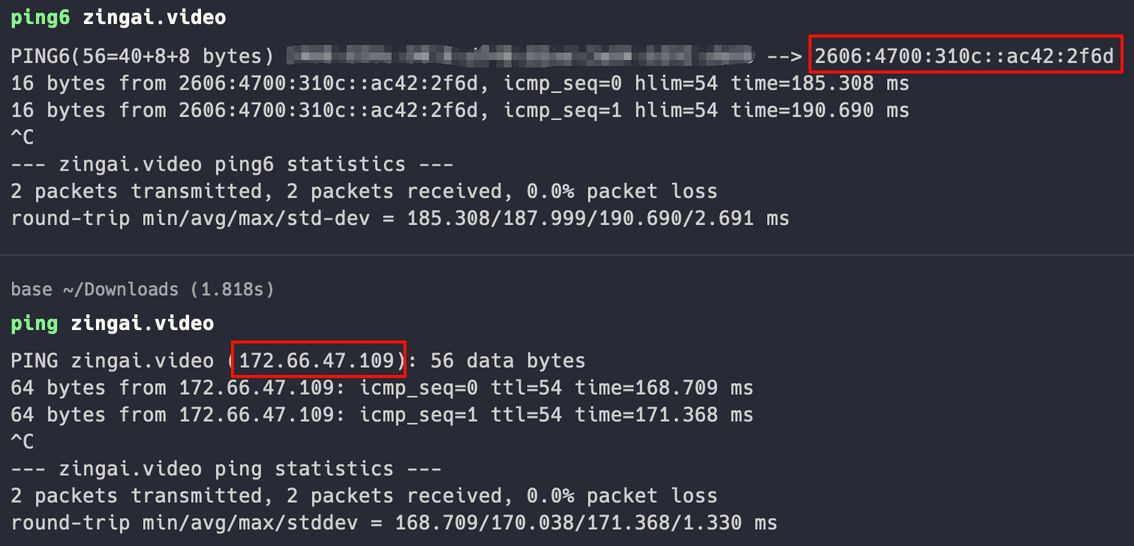Click the highlighted IPv4 address 172.66.47.109
The width and height of the screenshot is (1134, 546).
click(x=318, y=359)
